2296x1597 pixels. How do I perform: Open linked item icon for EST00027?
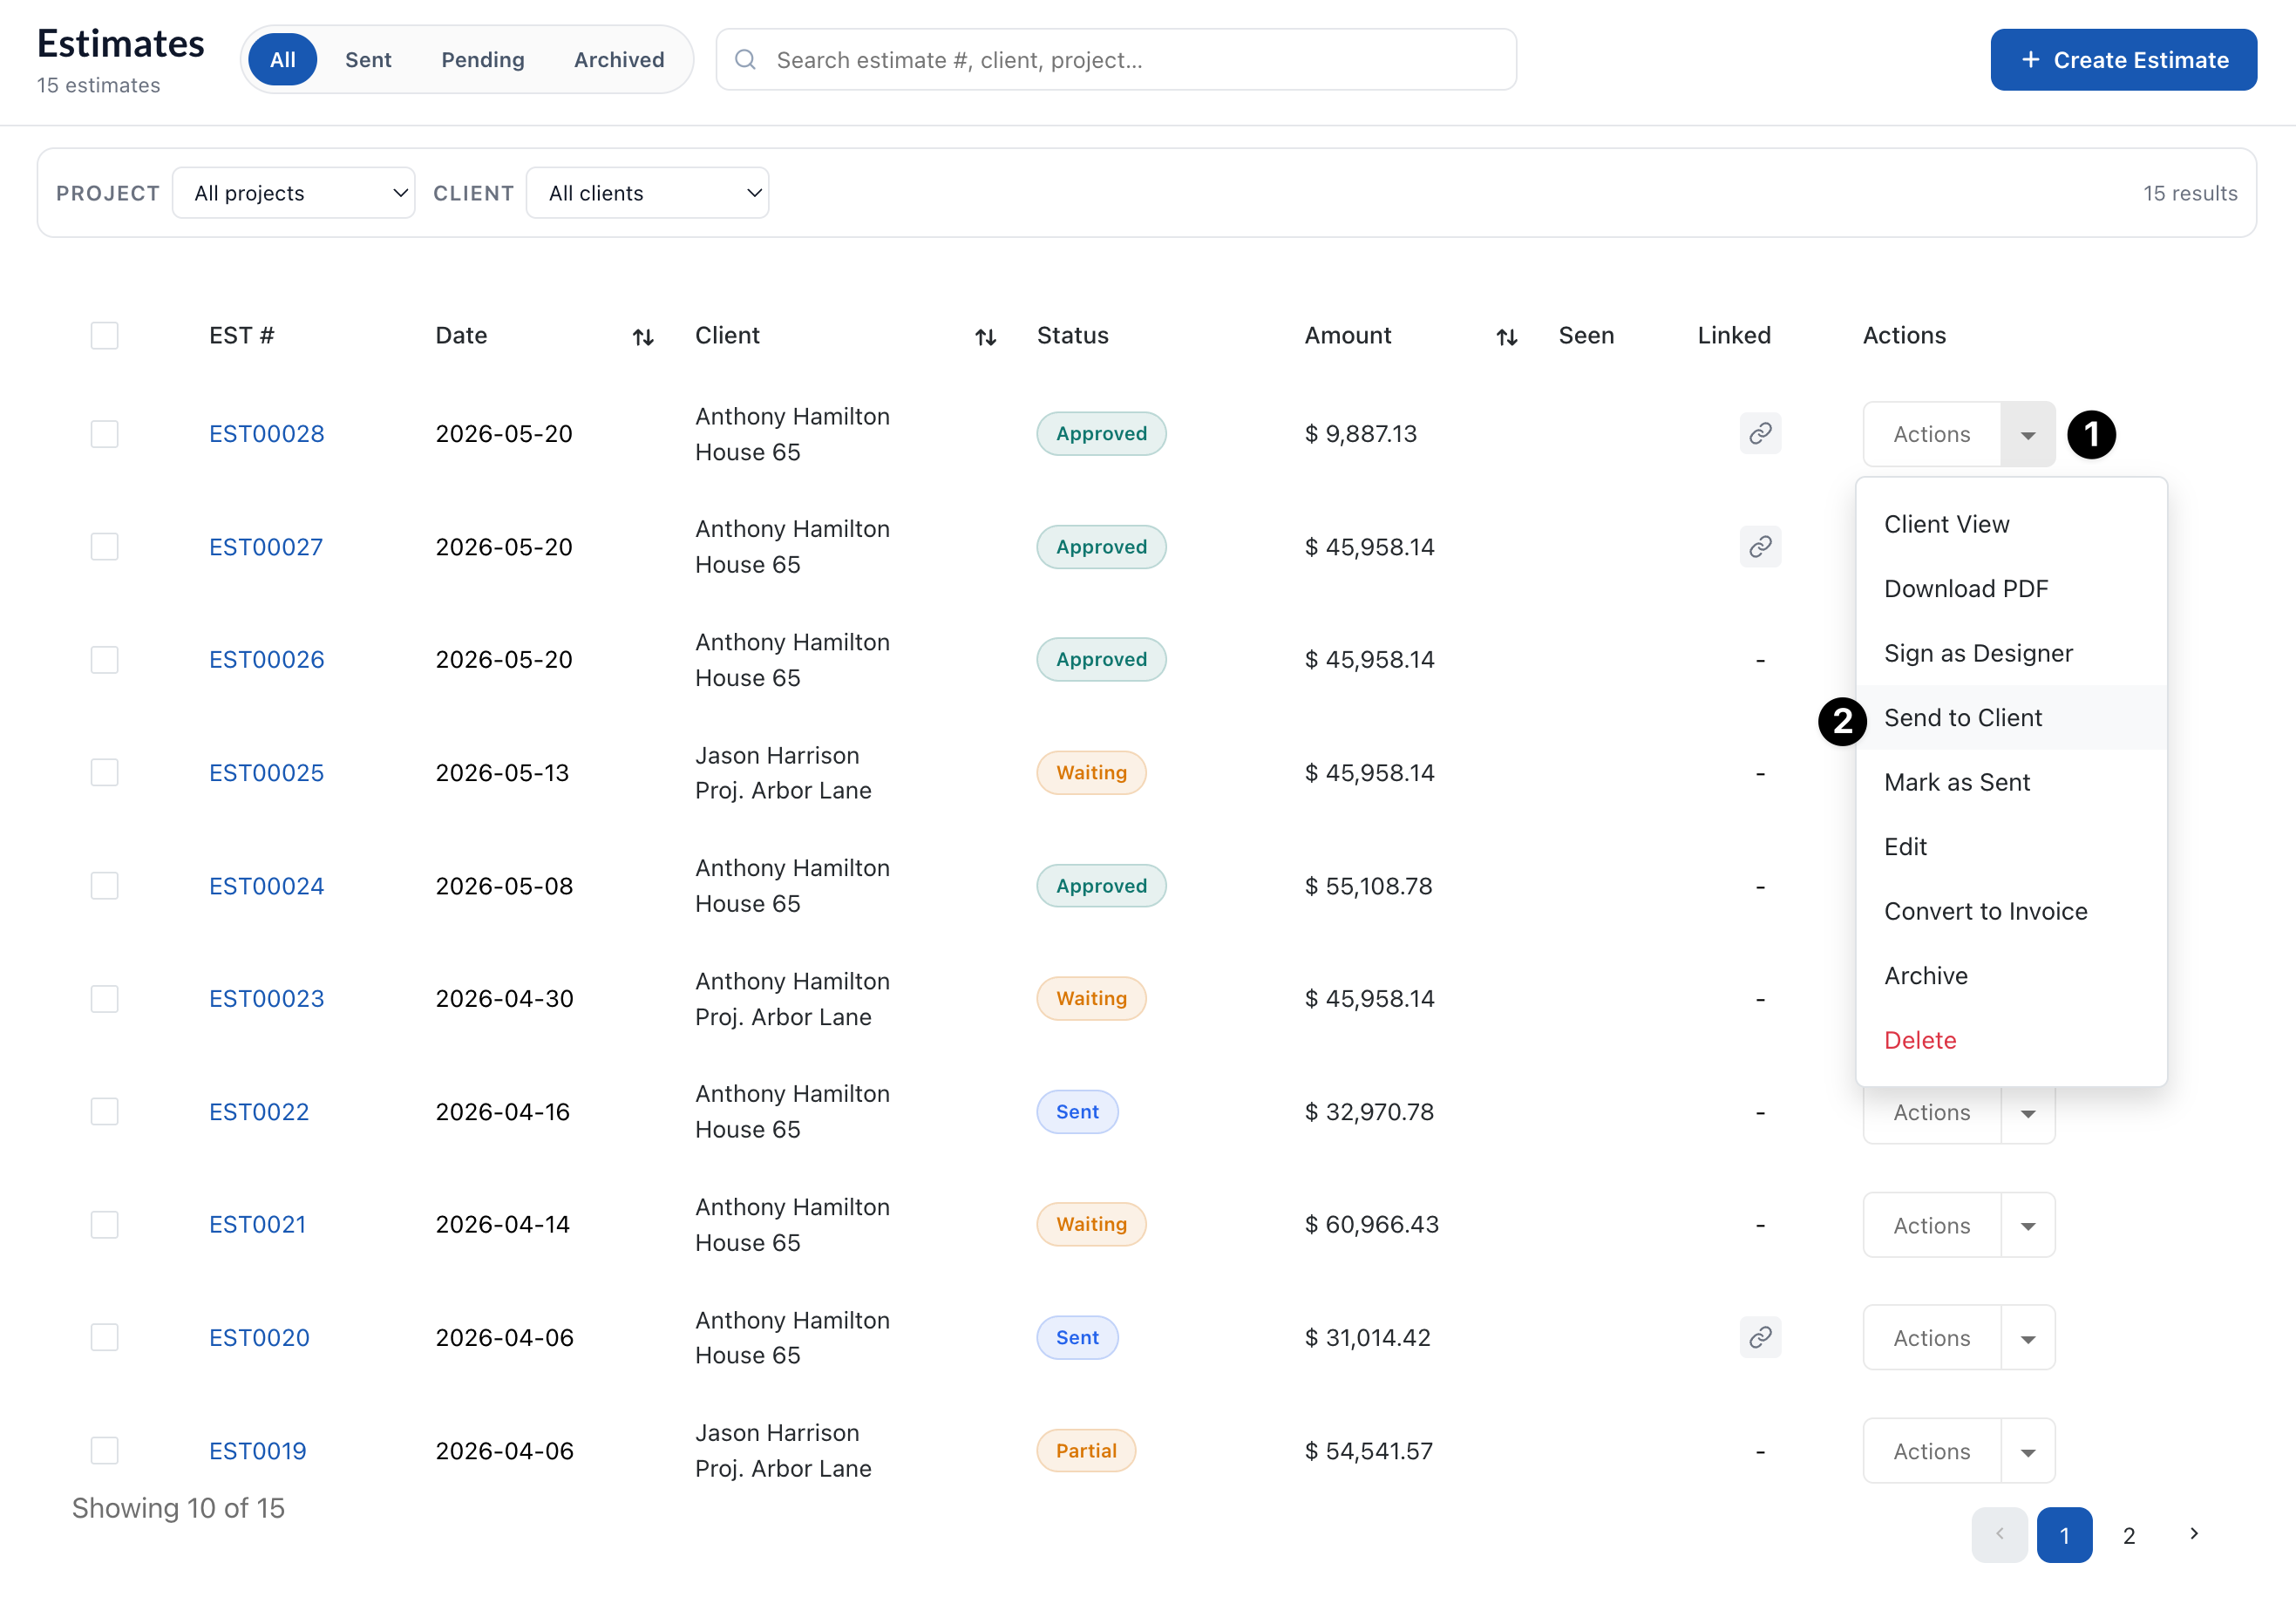(1760, 546)
